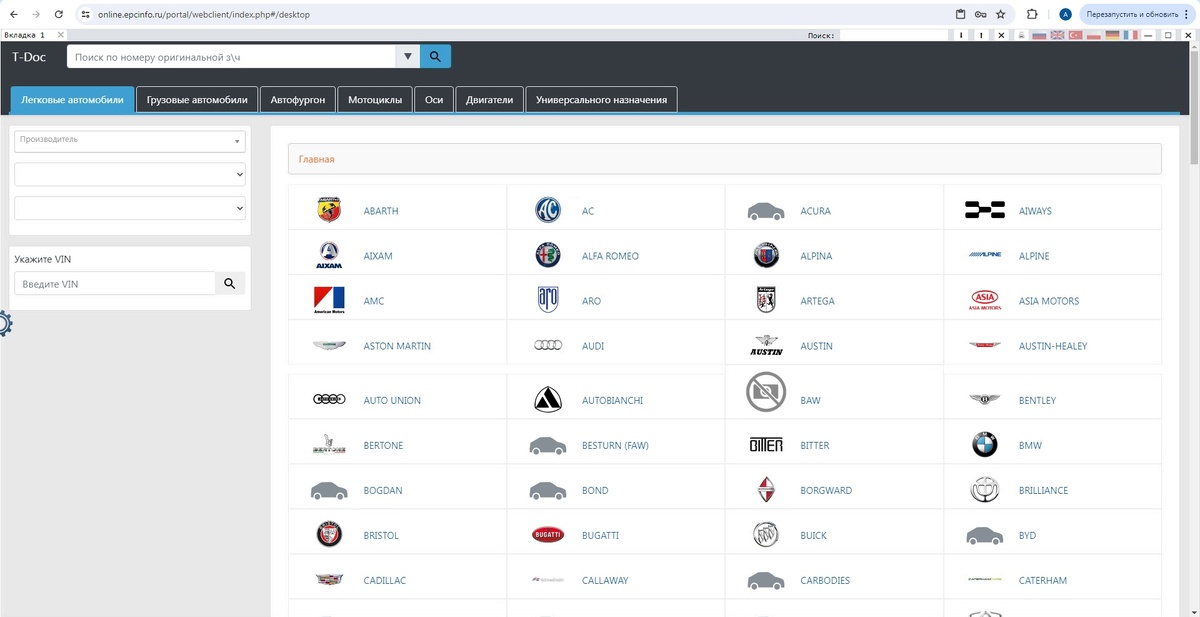Screen dimensions: 1200x617
Task: Switch to Двигатели tab
Action: coord(489,100)
